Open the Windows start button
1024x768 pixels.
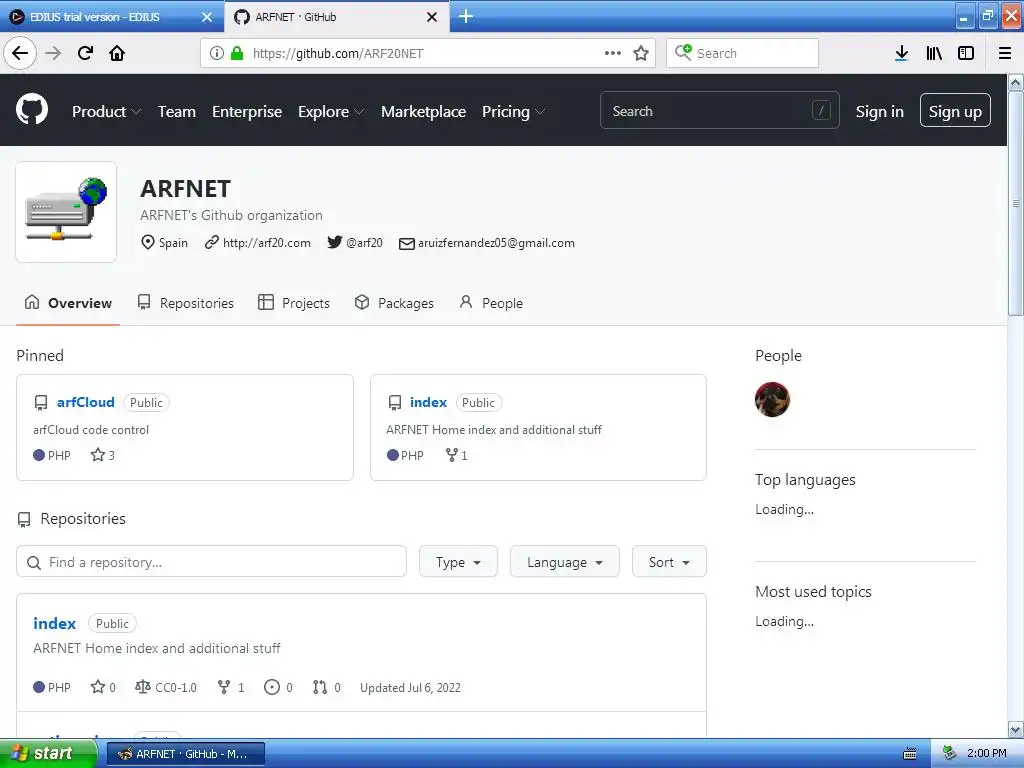[x=48, y=754]
